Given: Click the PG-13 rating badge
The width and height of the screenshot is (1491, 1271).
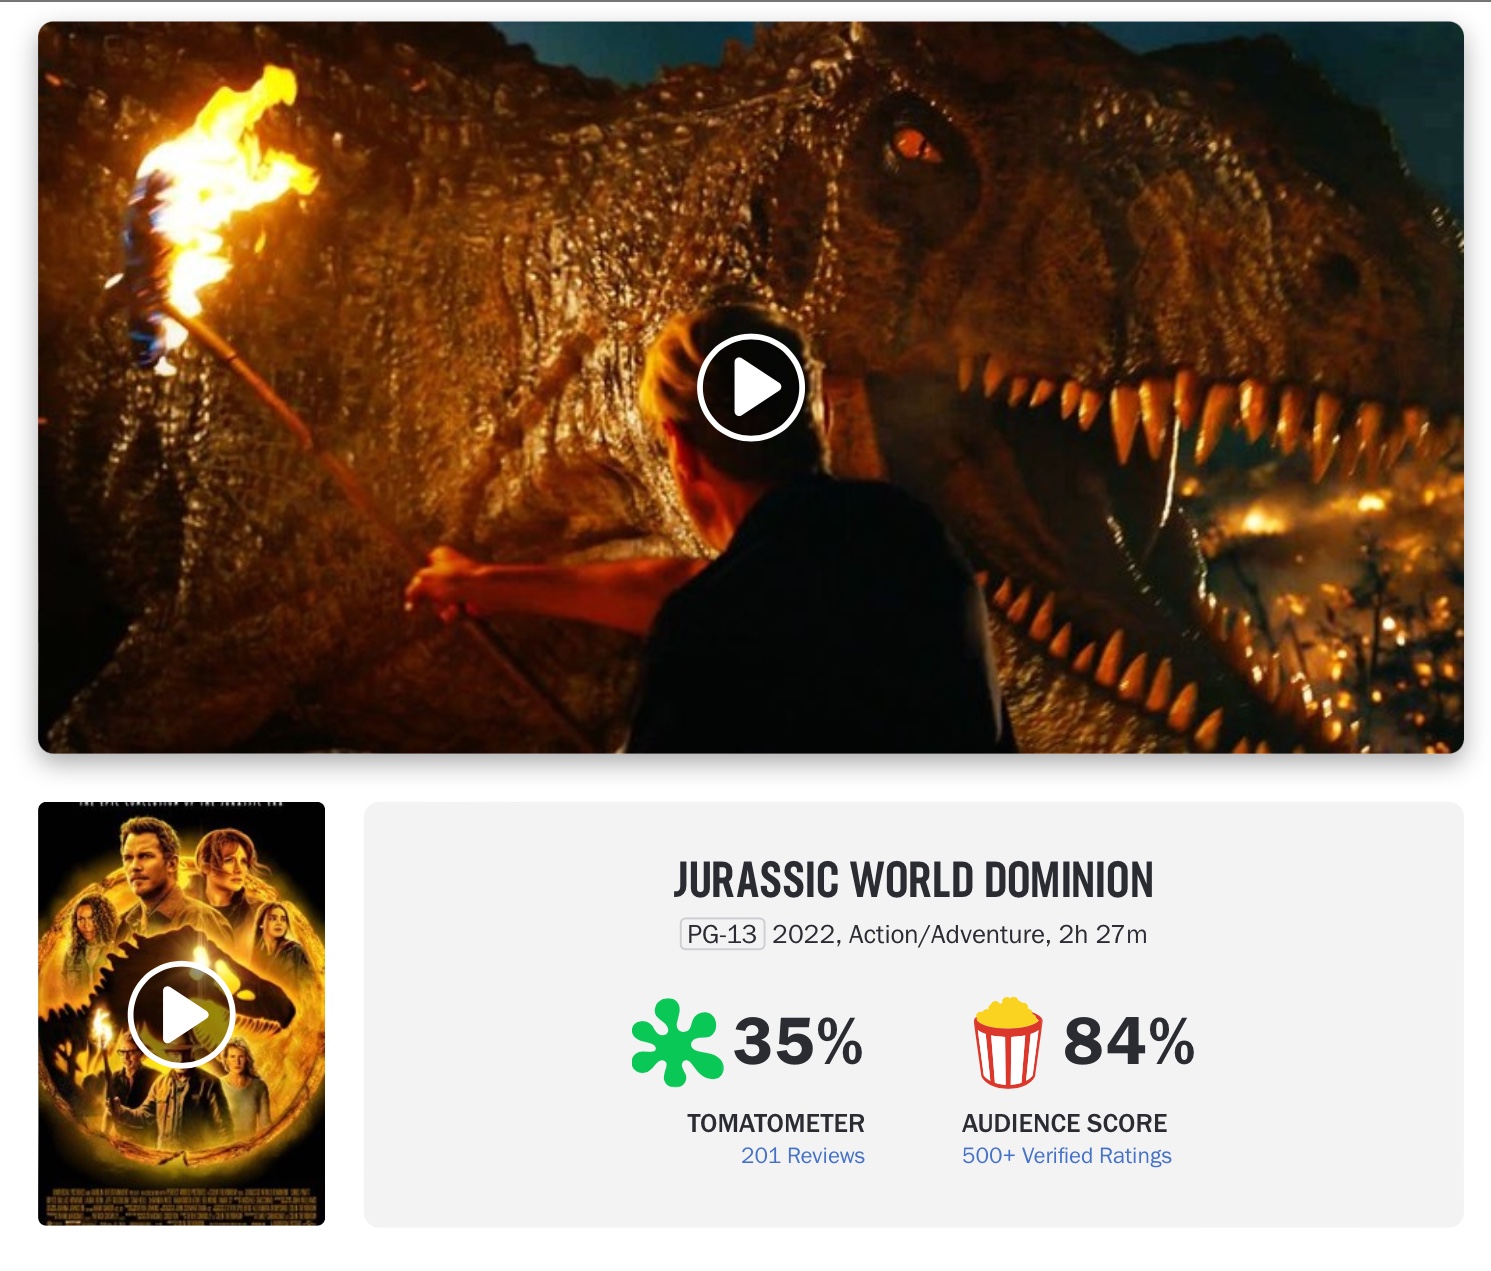Looking at the screenshot, I should [x=722, y=934].
